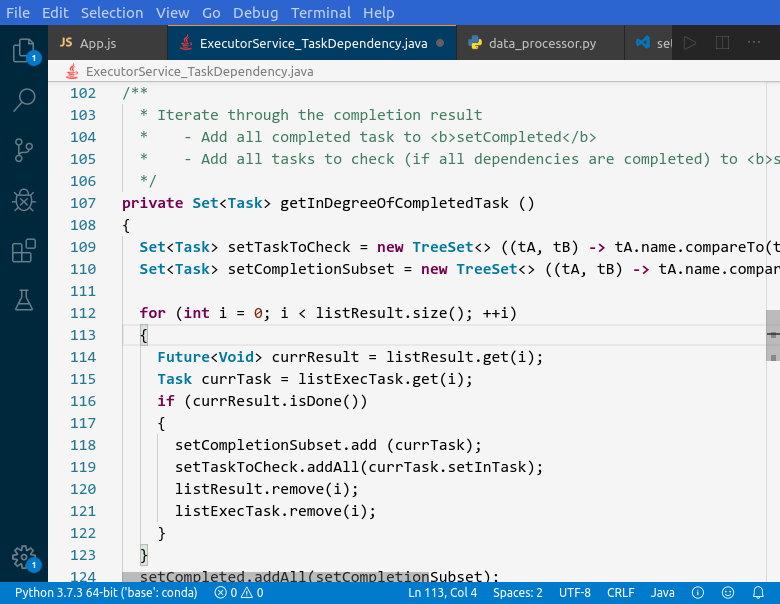
Task: Click the Split Editor icon
Action: point(722,43)
